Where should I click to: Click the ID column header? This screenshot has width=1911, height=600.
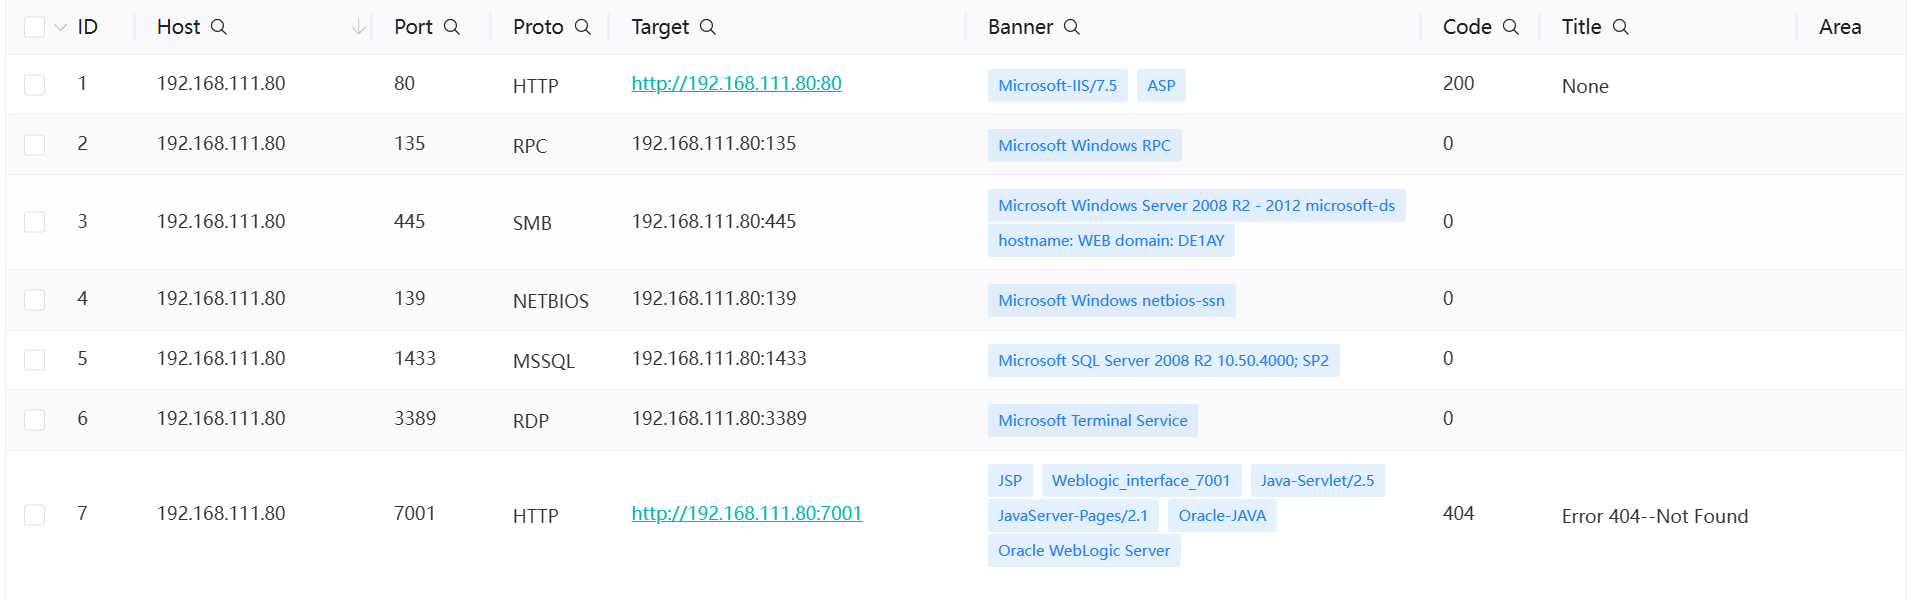point(88,27)
